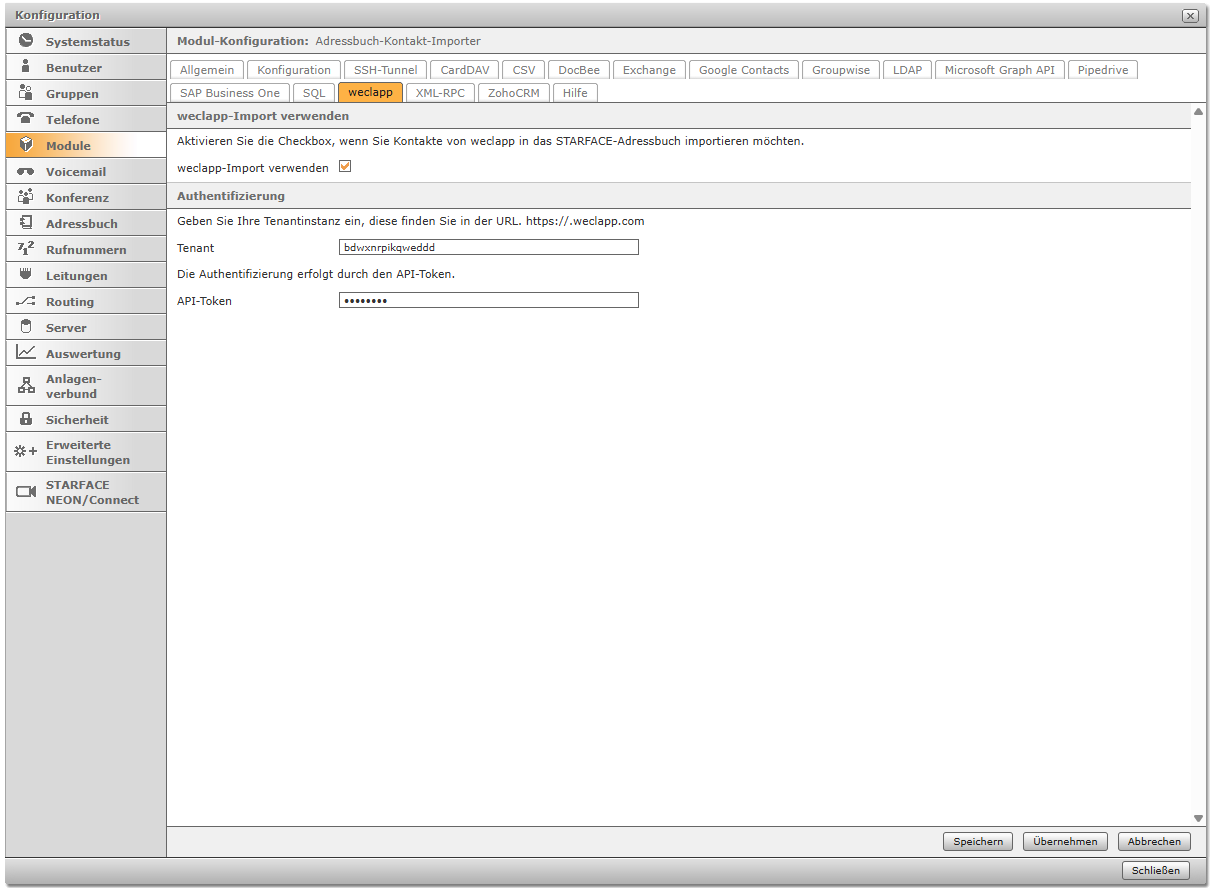Toggle the weclapp-Import verwenden checkbox

point(345,167)
